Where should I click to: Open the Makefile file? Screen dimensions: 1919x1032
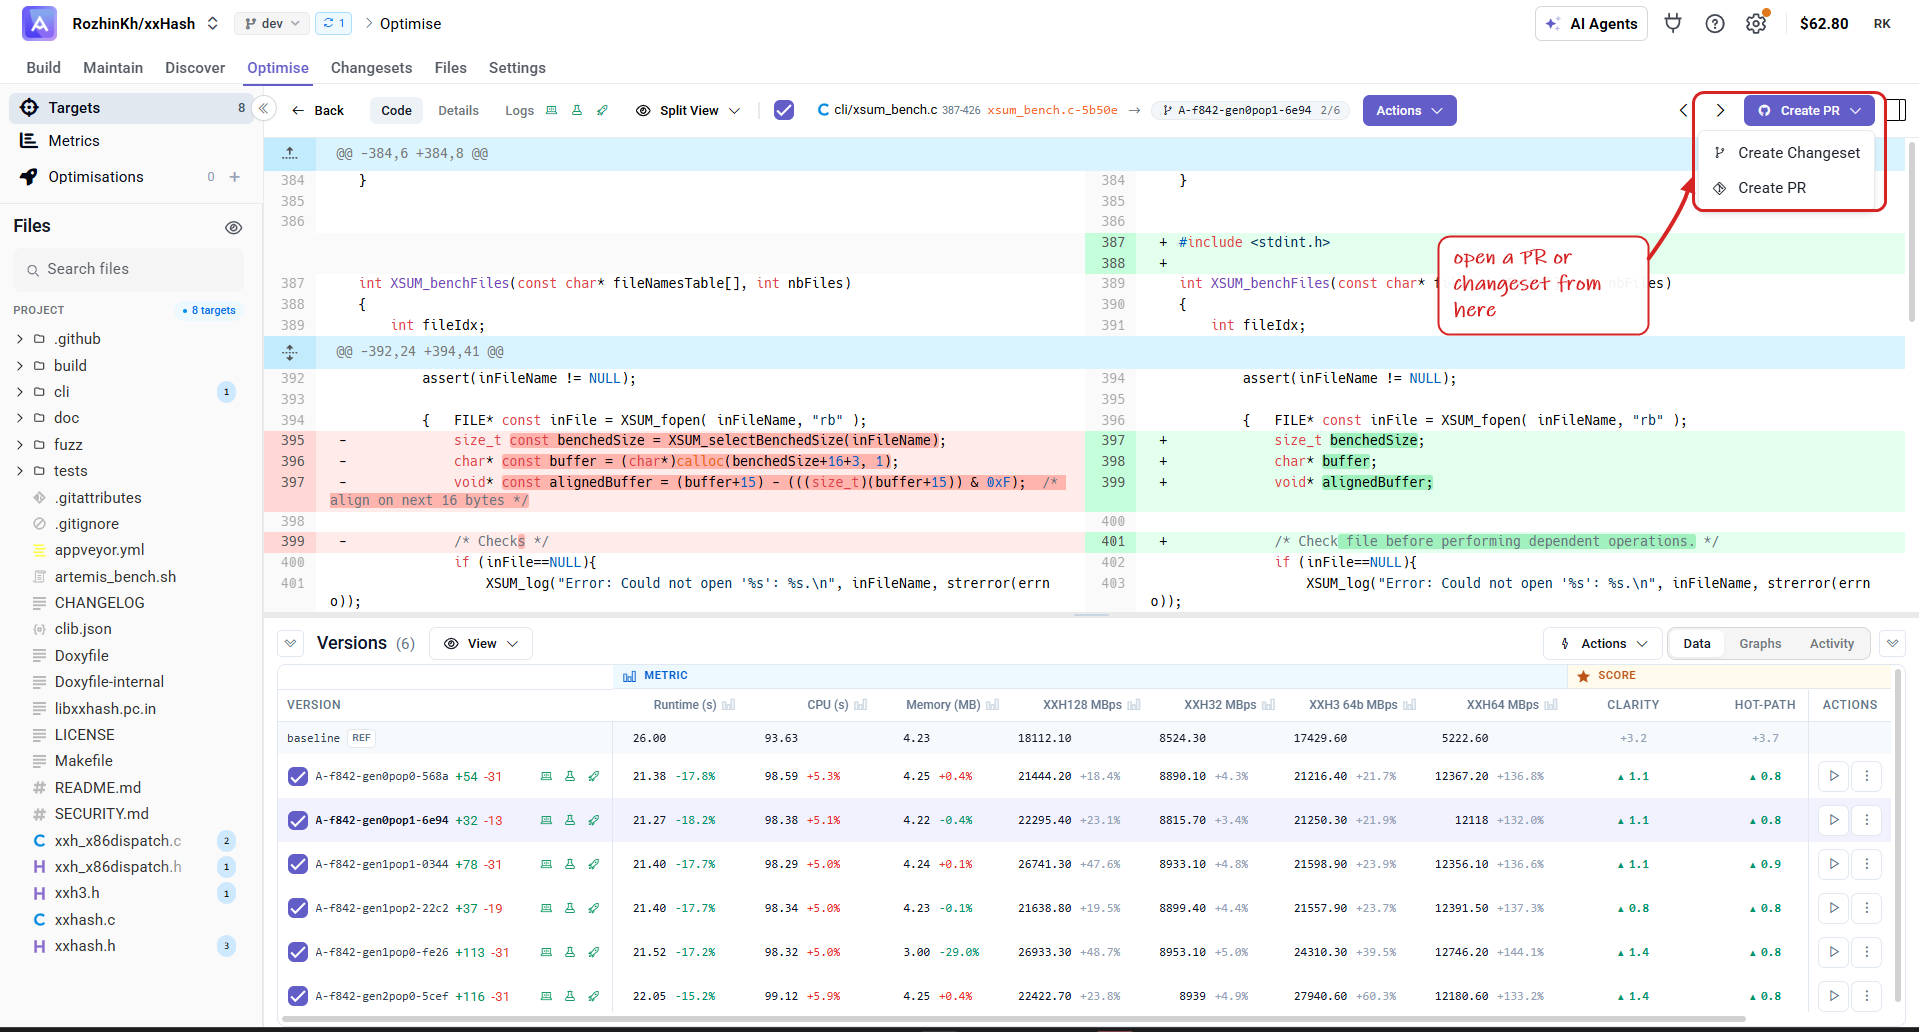[84, 761]
